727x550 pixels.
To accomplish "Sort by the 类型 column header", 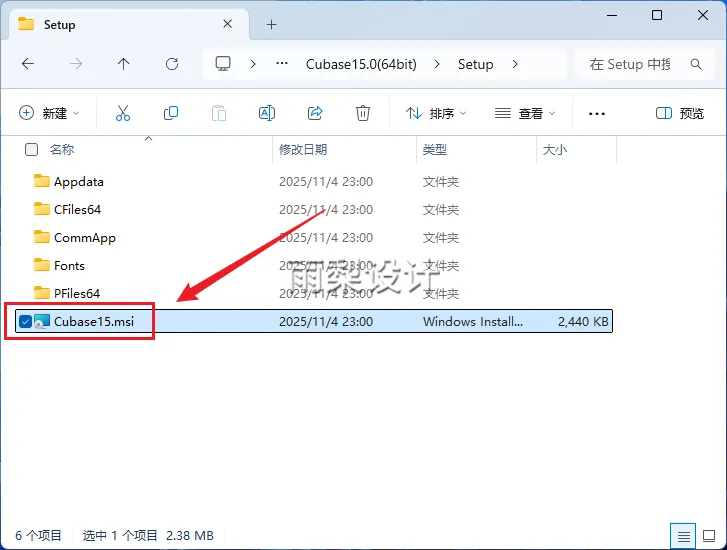I will click(435, 150).
